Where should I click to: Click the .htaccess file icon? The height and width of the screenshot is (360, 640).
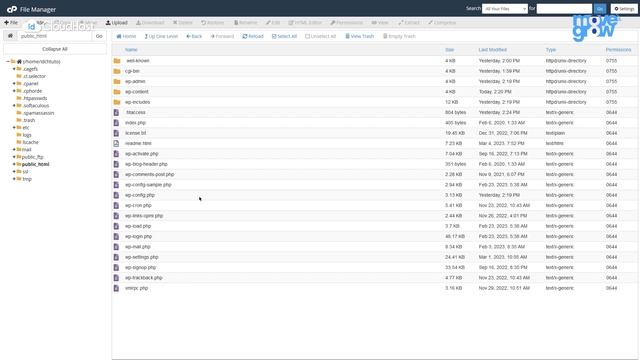pos(116,112)
